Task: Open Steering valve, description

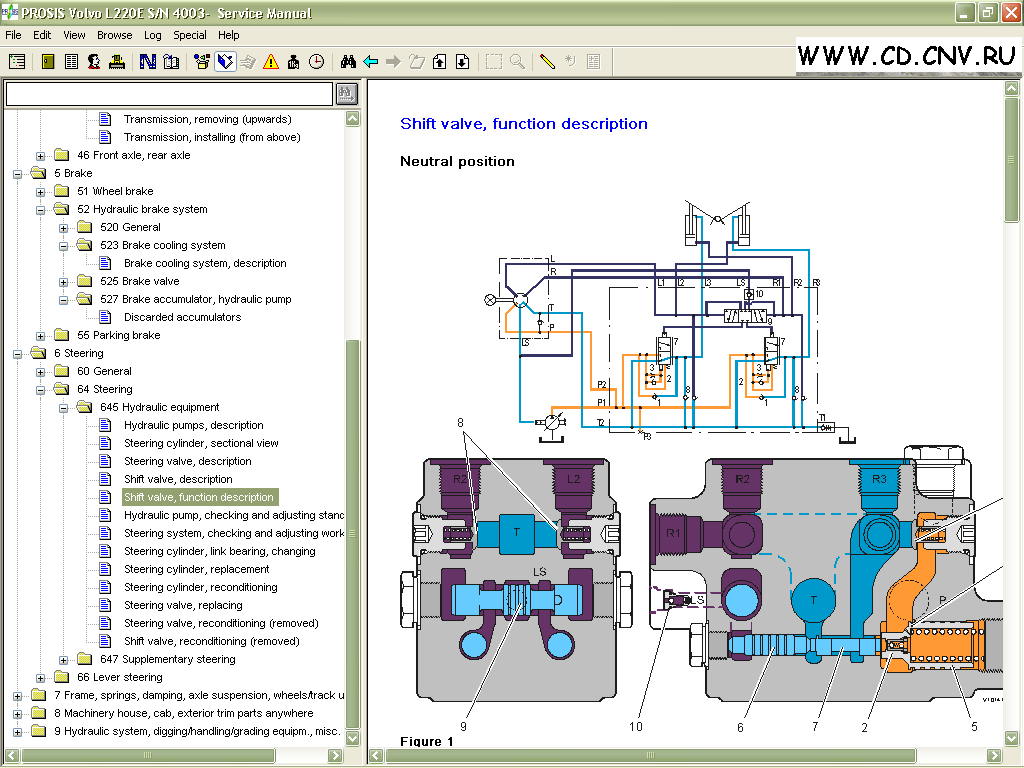Action: click(187, 461)
